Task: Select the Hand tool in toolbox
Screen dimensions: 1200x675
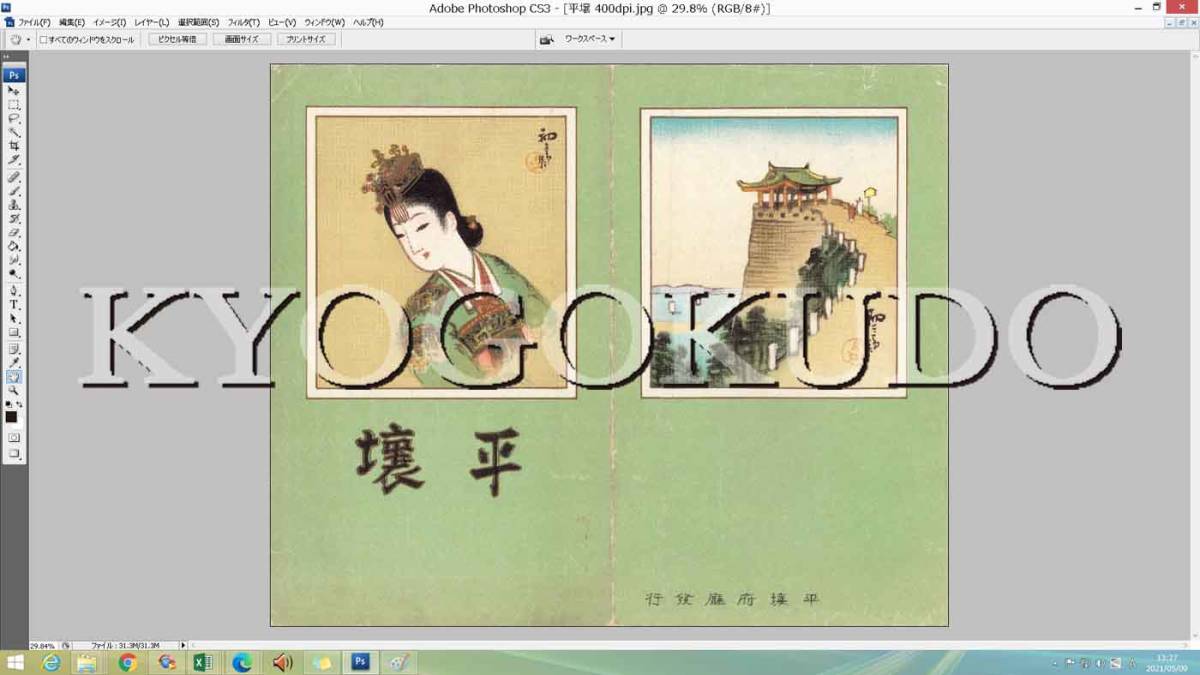Action: click(14, 377)
